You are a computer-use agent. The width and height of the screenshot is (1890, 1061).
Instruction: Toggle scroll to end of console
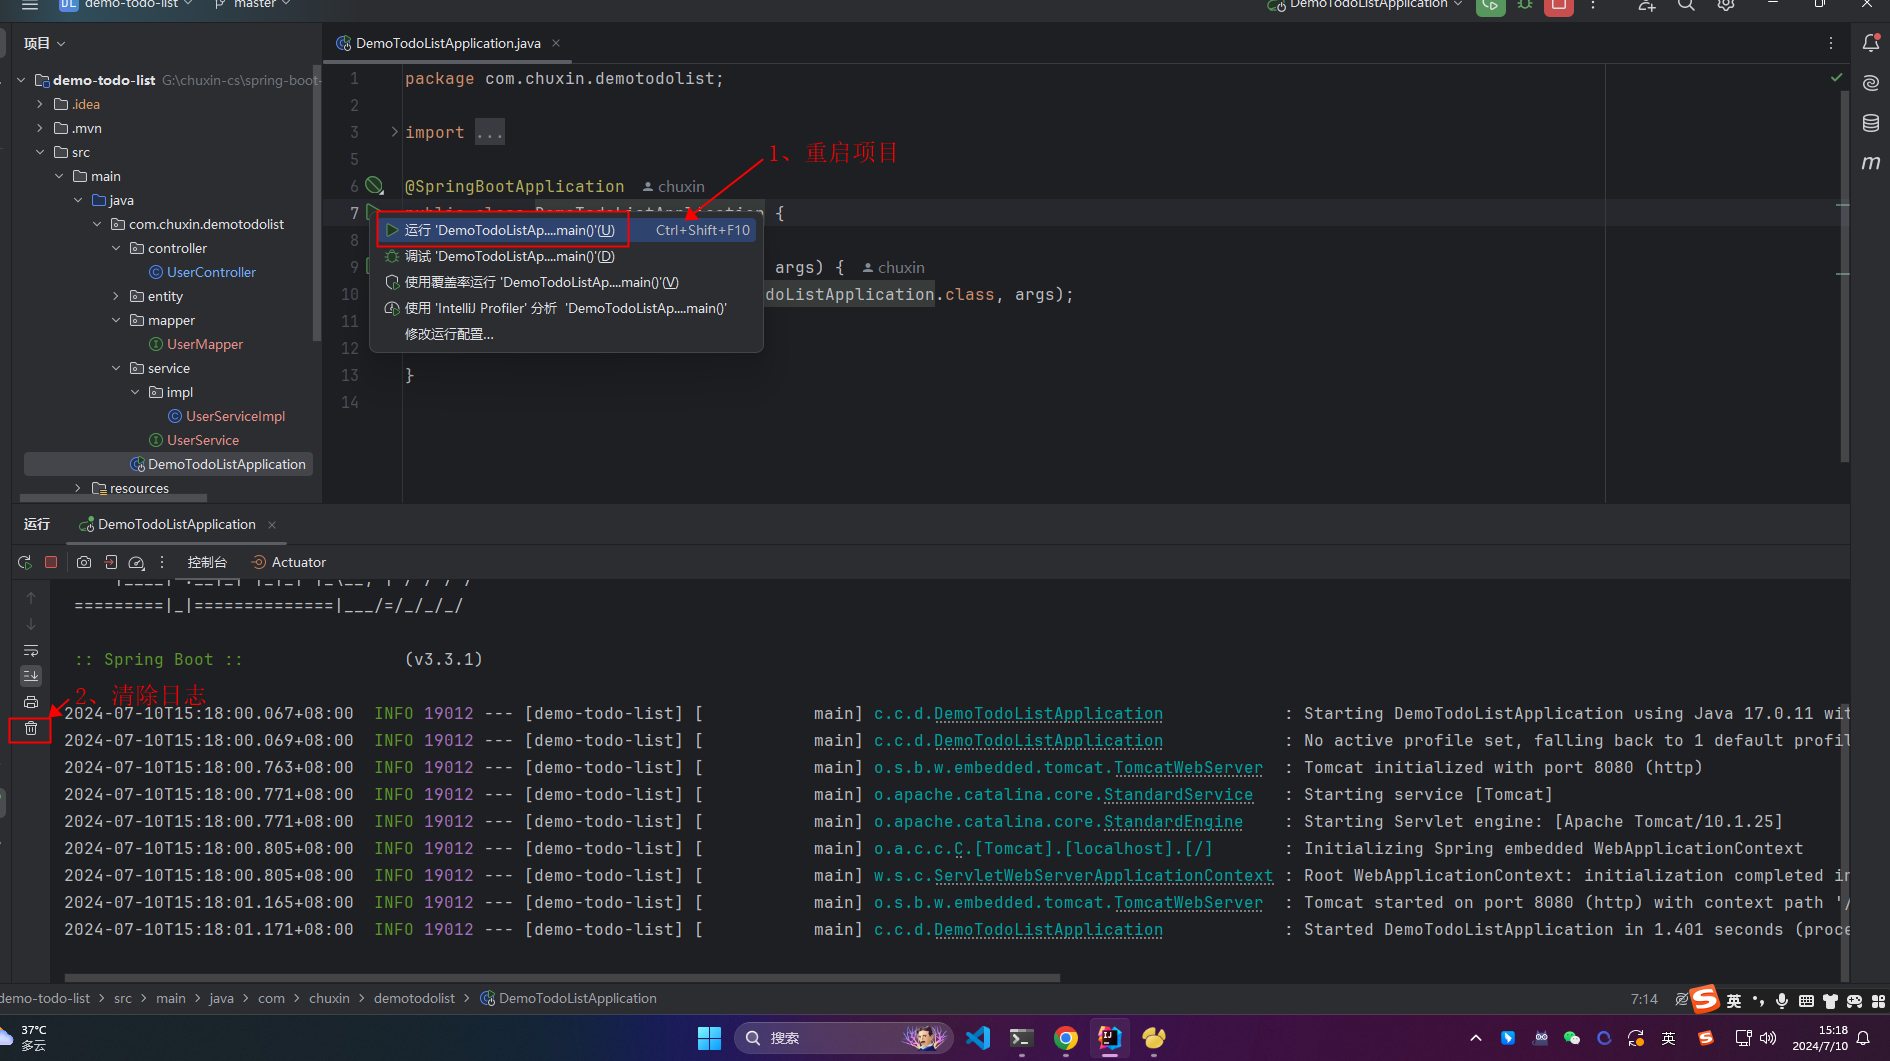[31, 676]
